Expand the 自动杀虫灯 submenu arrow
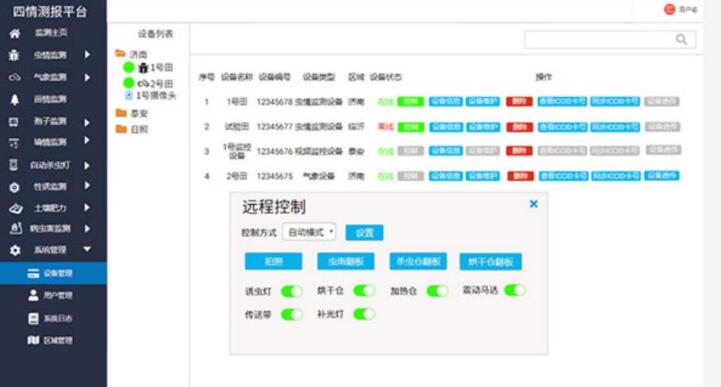721x387 pixels. [x=87, y=165]
